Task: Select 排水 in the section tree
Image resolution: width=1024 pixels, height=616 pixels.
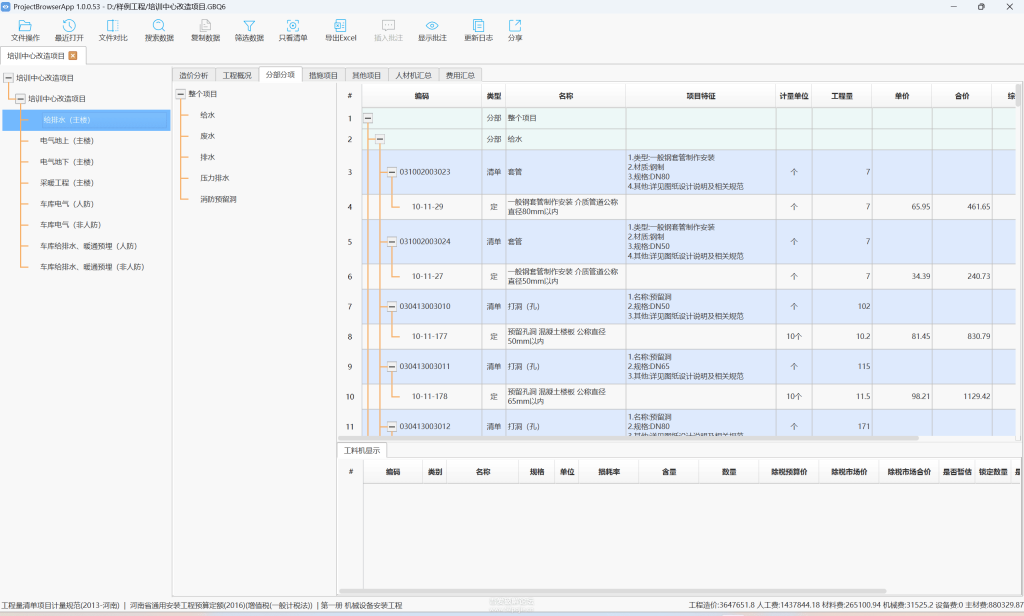Action: (x=208, y=157)
